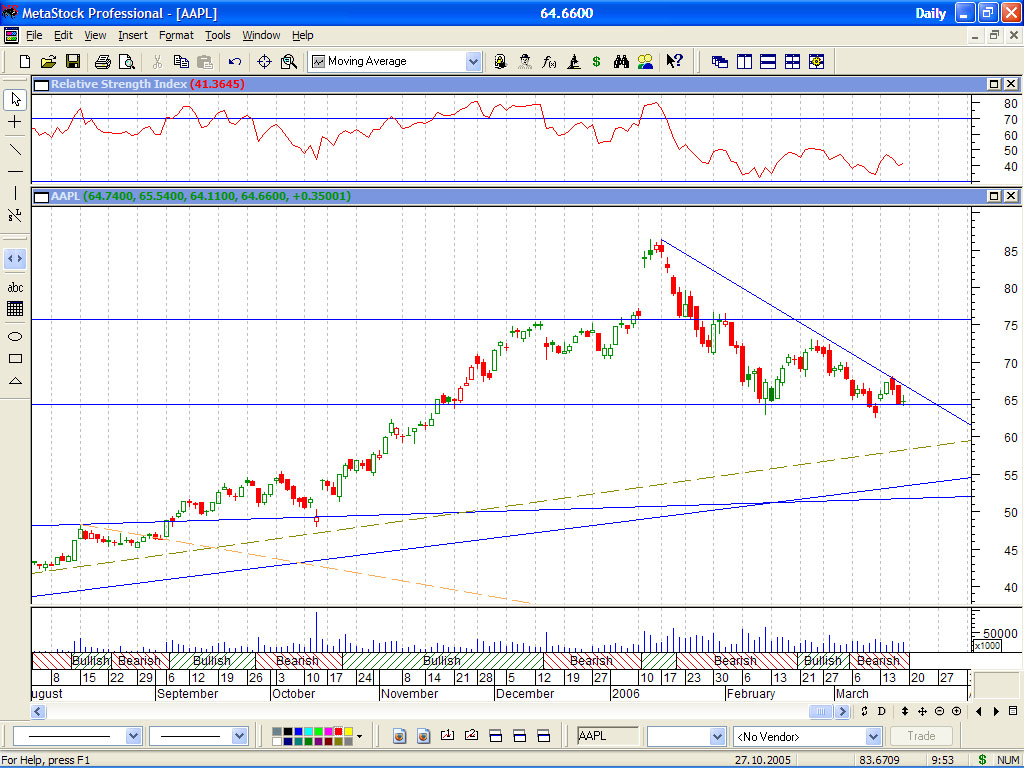Click the grid table tool icon
This screenshot has width=1024, height=768.
pyautogui.click(x=16, y=309)
